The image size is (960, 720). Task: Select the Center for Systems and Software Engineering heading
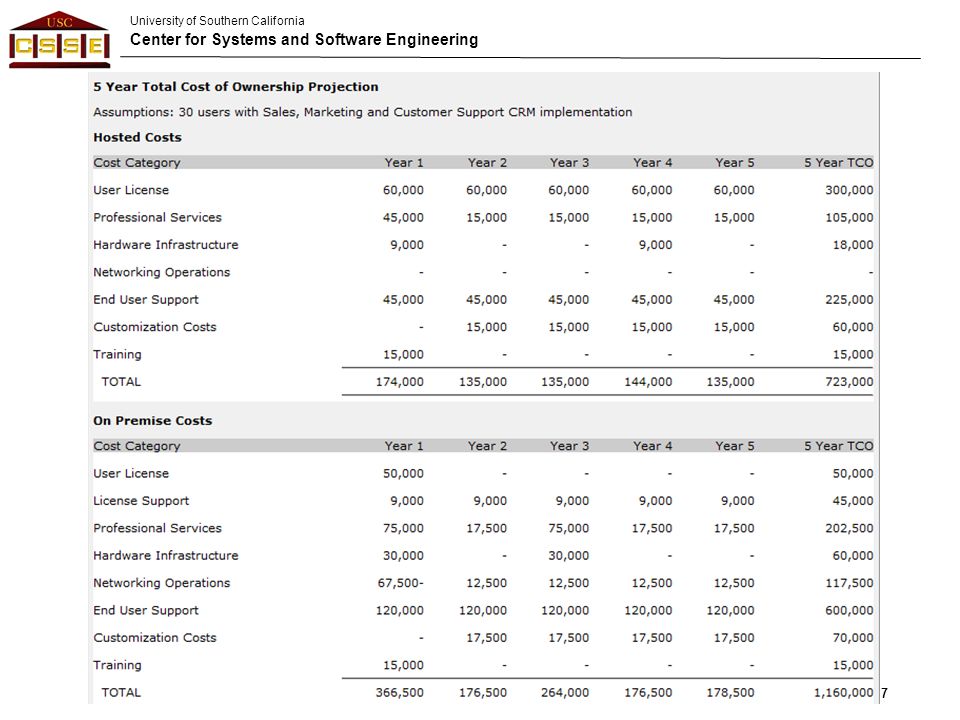pyautogui.click(x=304, y=40)
